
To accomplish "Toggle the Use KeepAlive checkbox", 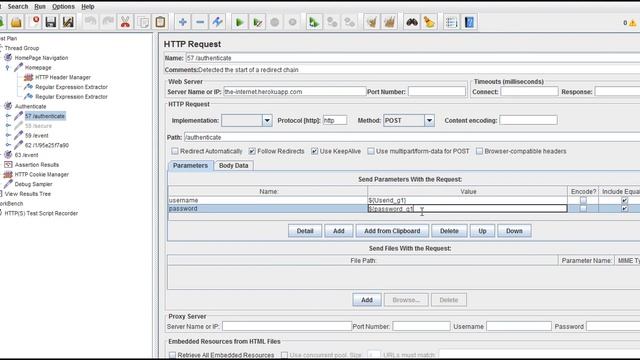I will point(314,151).
